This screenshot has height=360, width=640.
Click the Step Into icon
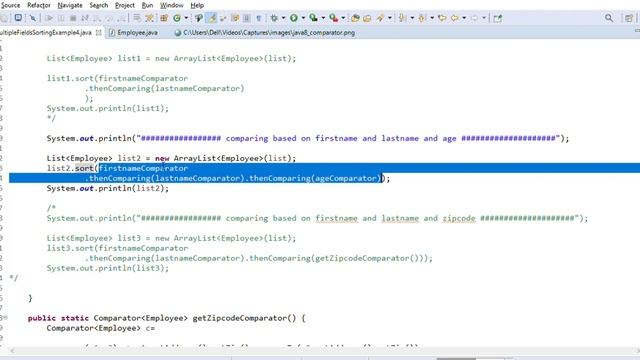pyautogui.click(x=97, y=18)
